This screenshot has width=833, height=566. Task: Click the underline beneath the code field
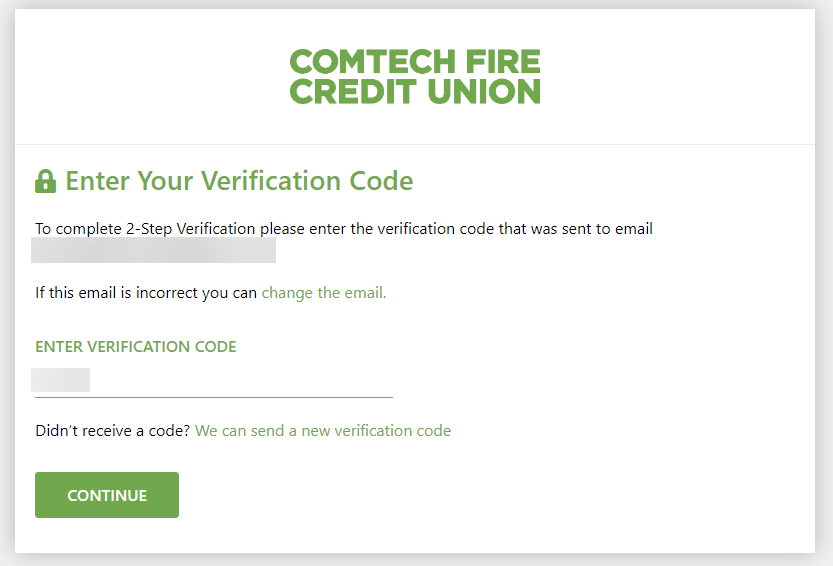click(x=214, y=397)
